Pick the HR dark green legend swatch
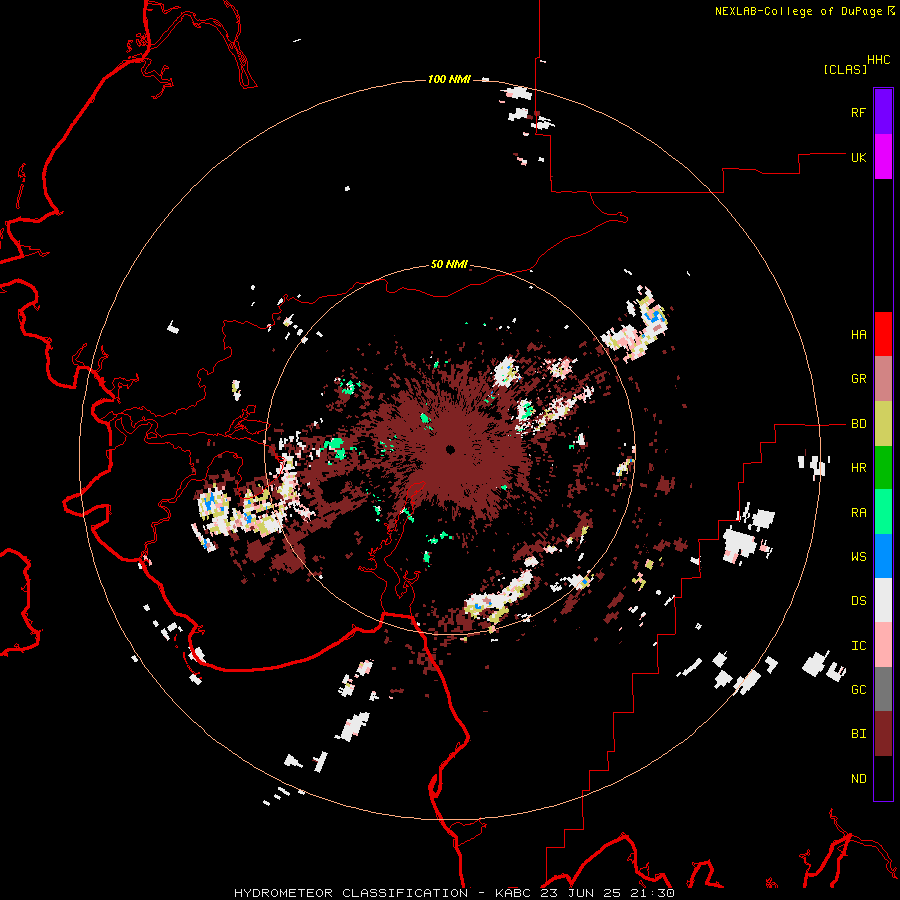This screenshot has width=900, height=900. click(883, 468)
